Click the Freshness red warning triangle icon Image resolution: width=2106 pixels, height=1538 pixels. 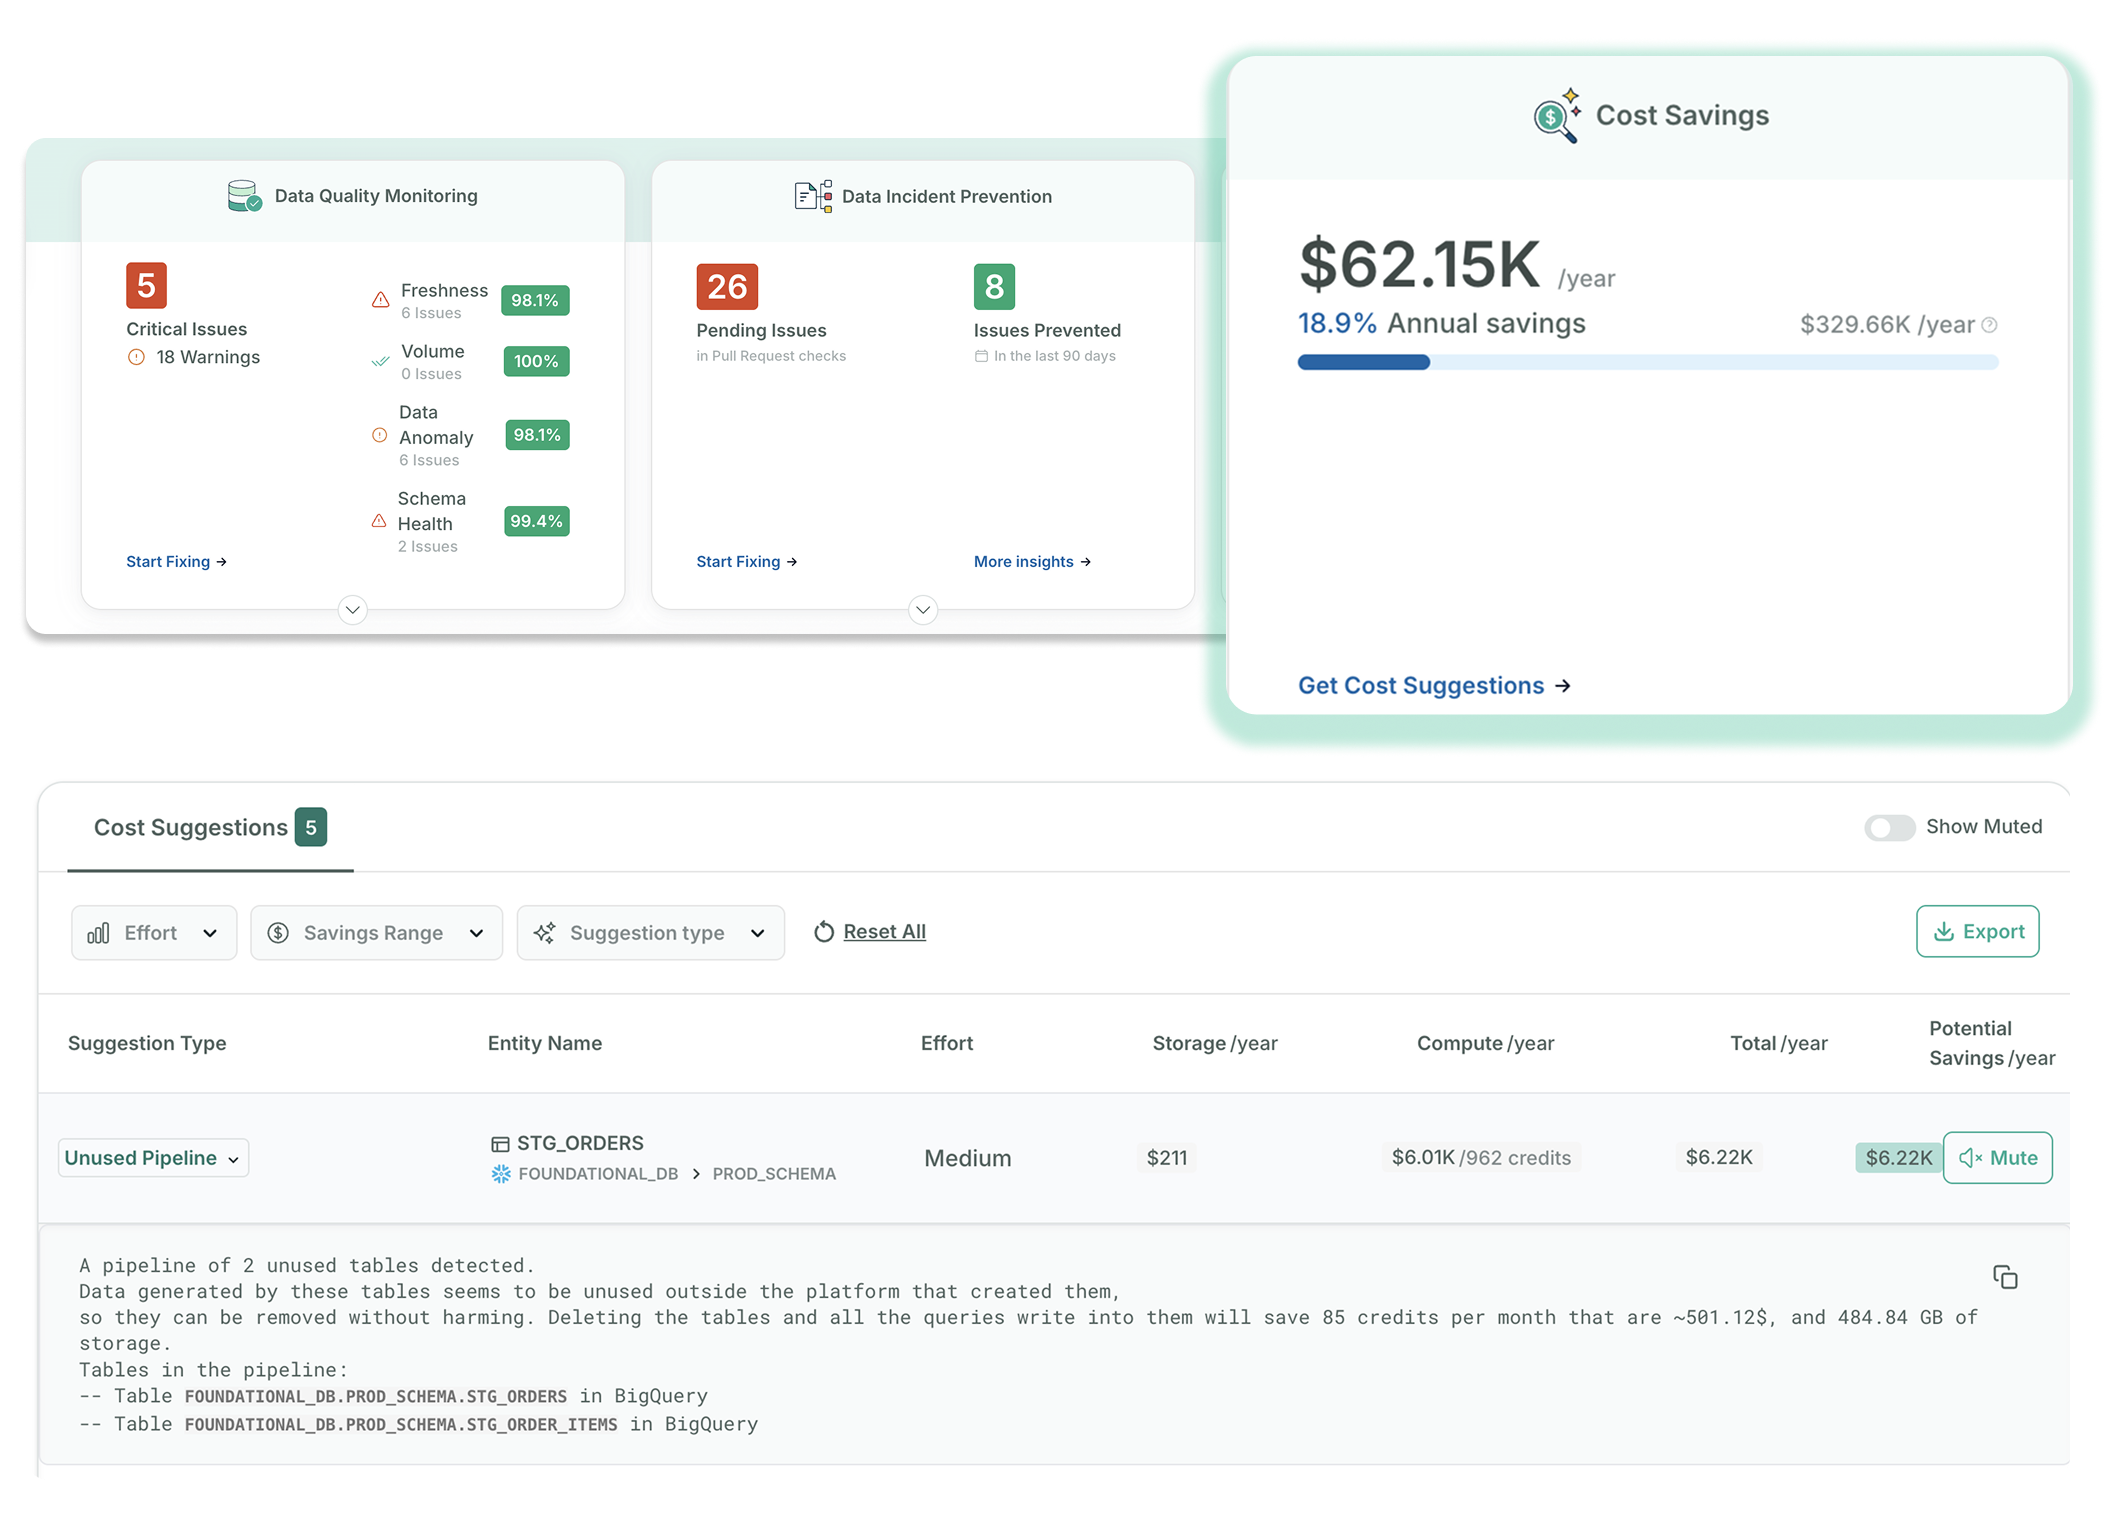[x=380, y=300]
